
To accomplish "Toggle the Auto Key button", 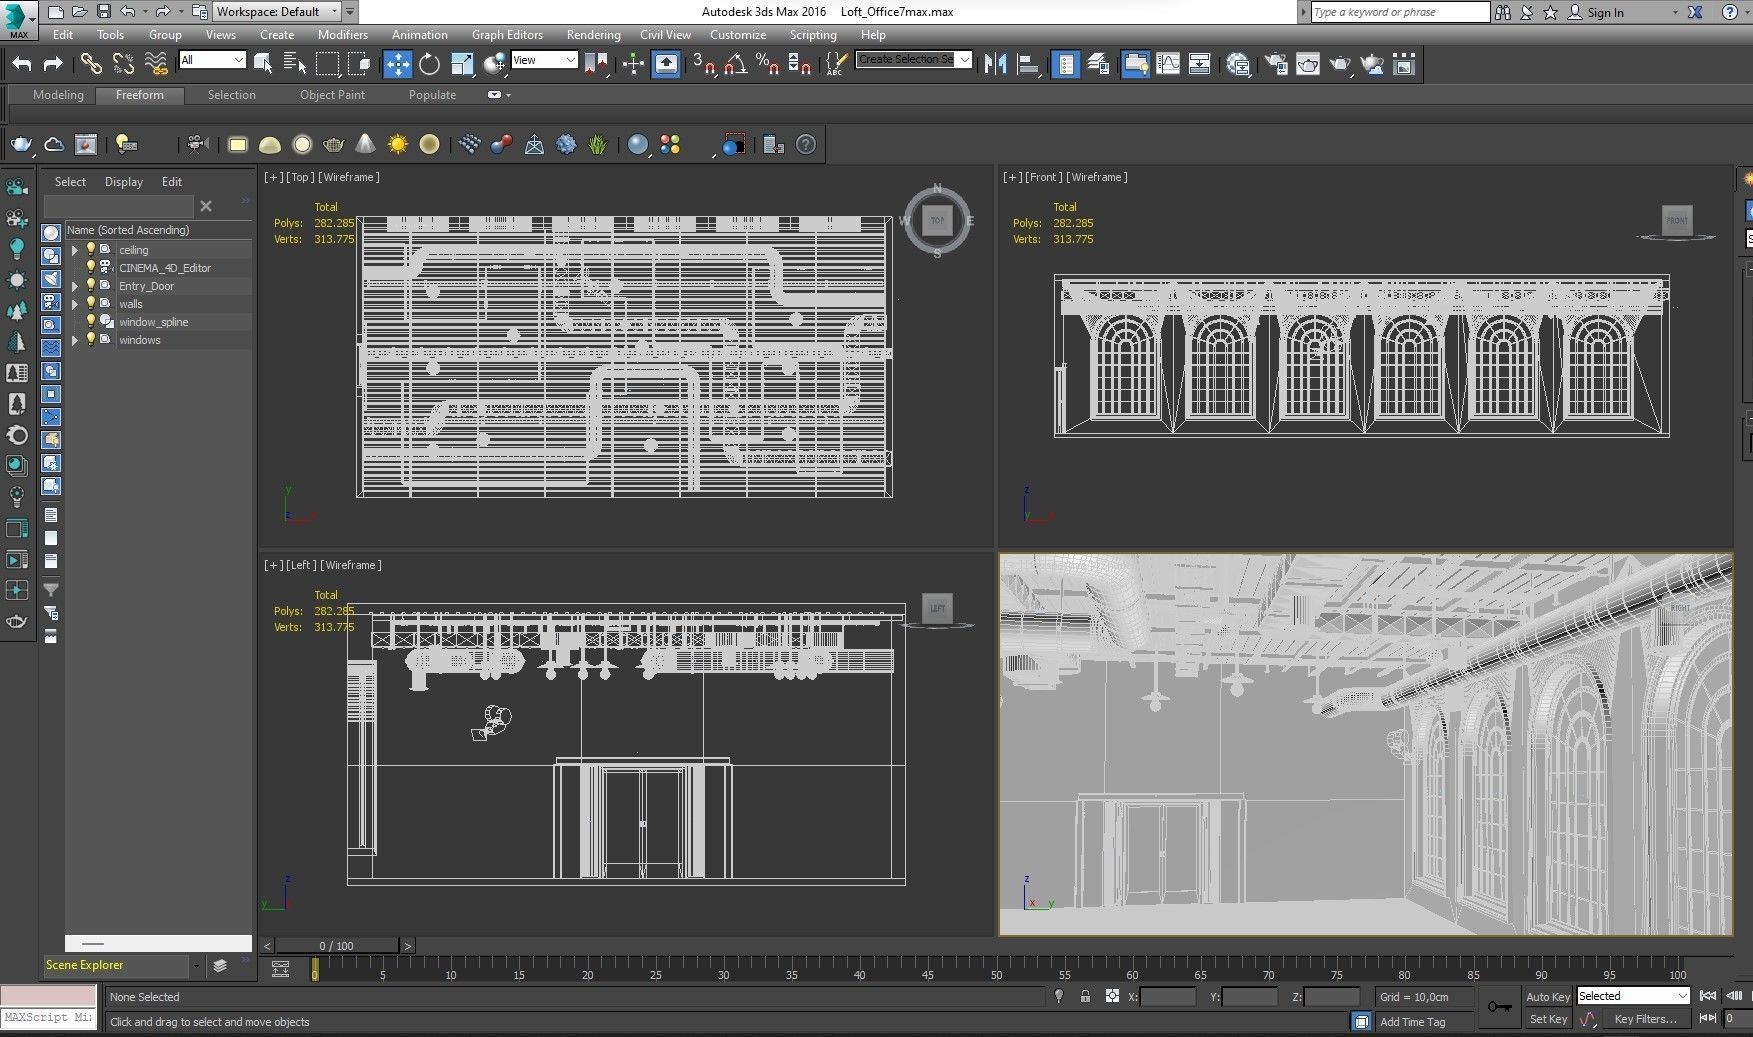I will (x=1548, y=997).
